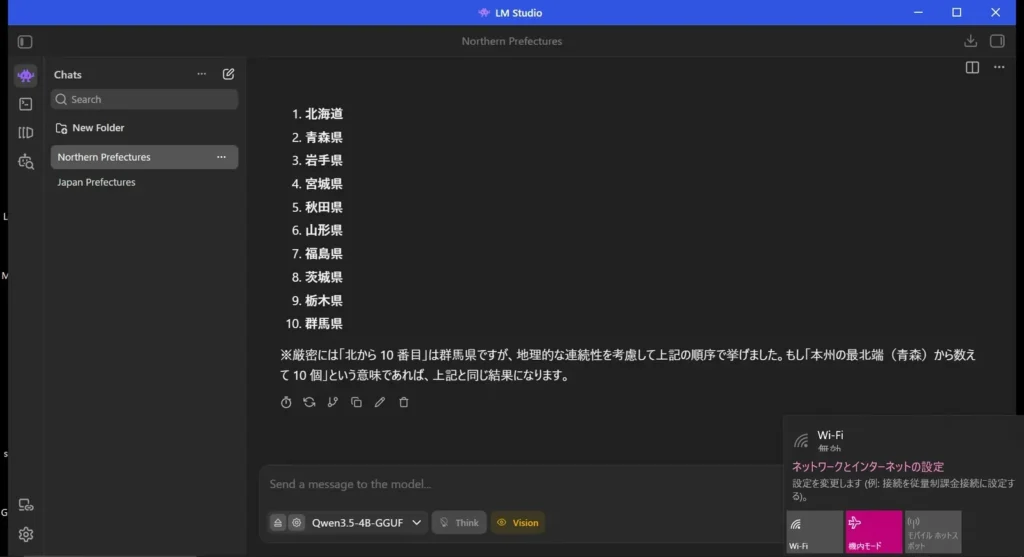Toggle the Vision capability button
This screenshot has height=557, width=1024.
click(x=518, y=523)
